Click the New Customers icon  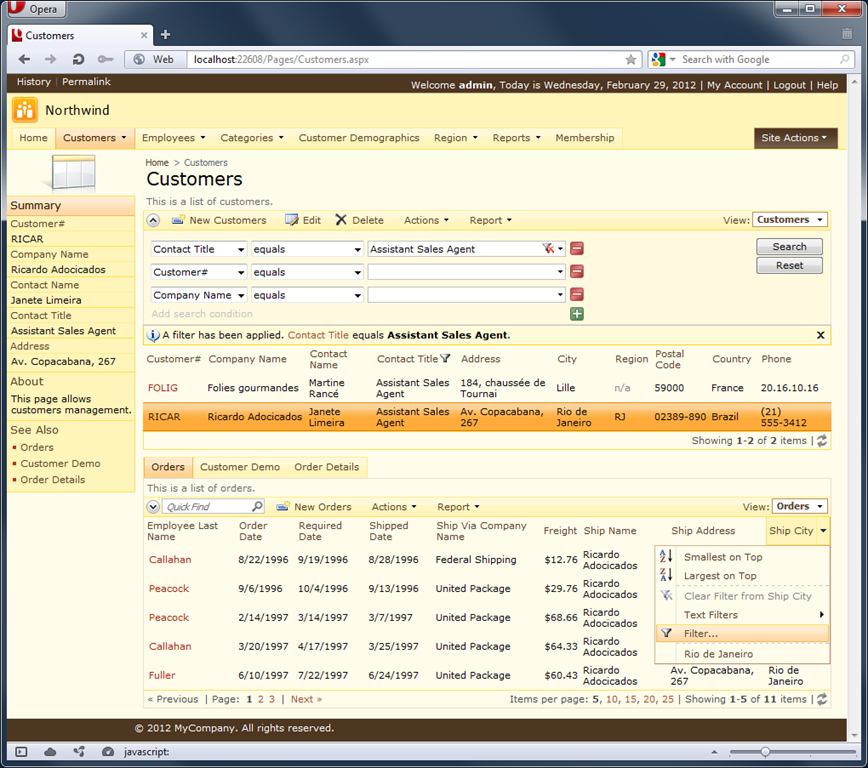[178, 220]
